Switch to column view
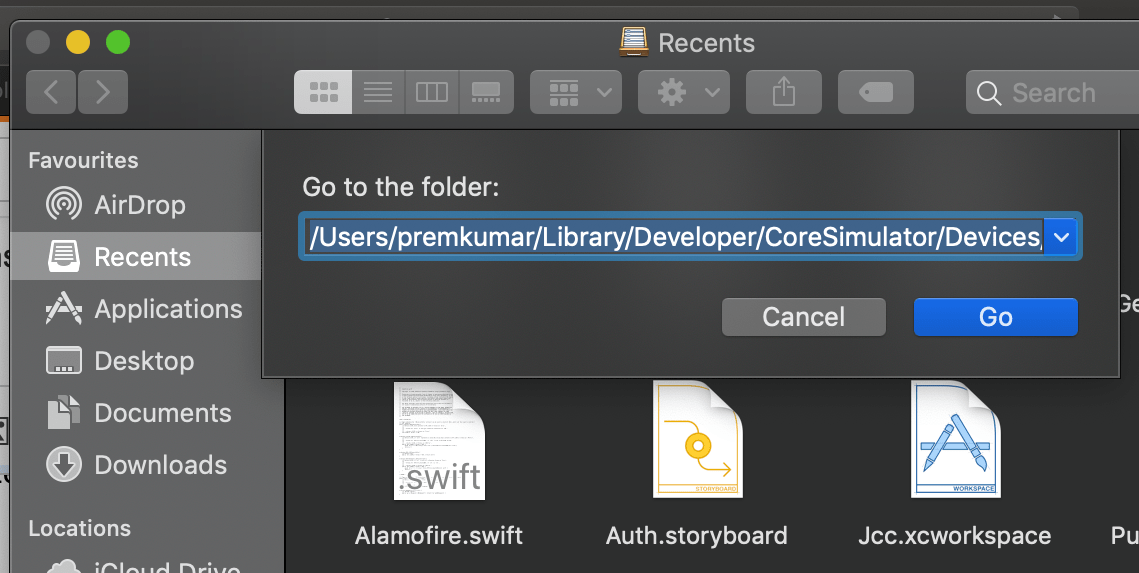 pos(431,92)
